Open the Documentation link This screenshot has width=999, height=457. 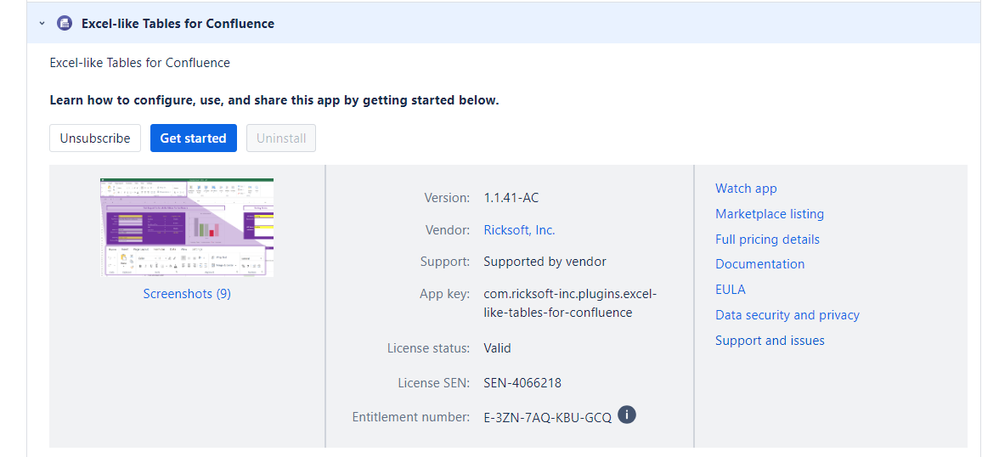(x=759, y=264)
